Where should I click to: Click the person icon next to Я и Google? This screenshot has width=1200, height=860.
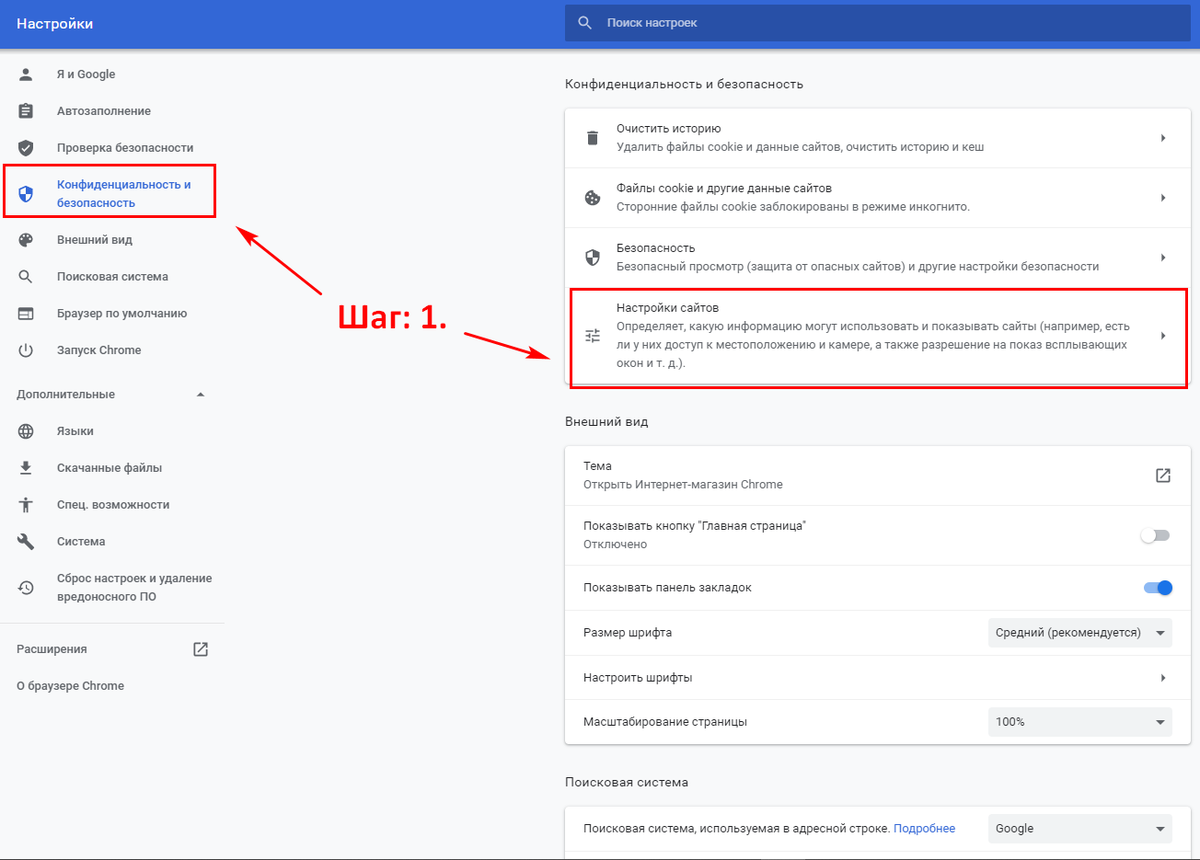26,74
